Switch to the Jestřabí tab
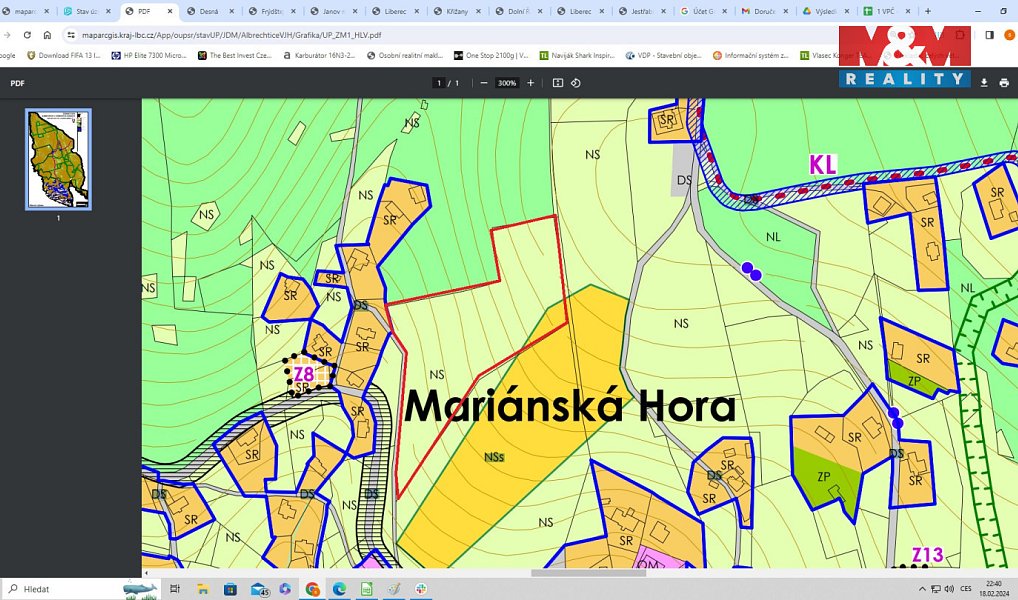 tap(642, 11)
